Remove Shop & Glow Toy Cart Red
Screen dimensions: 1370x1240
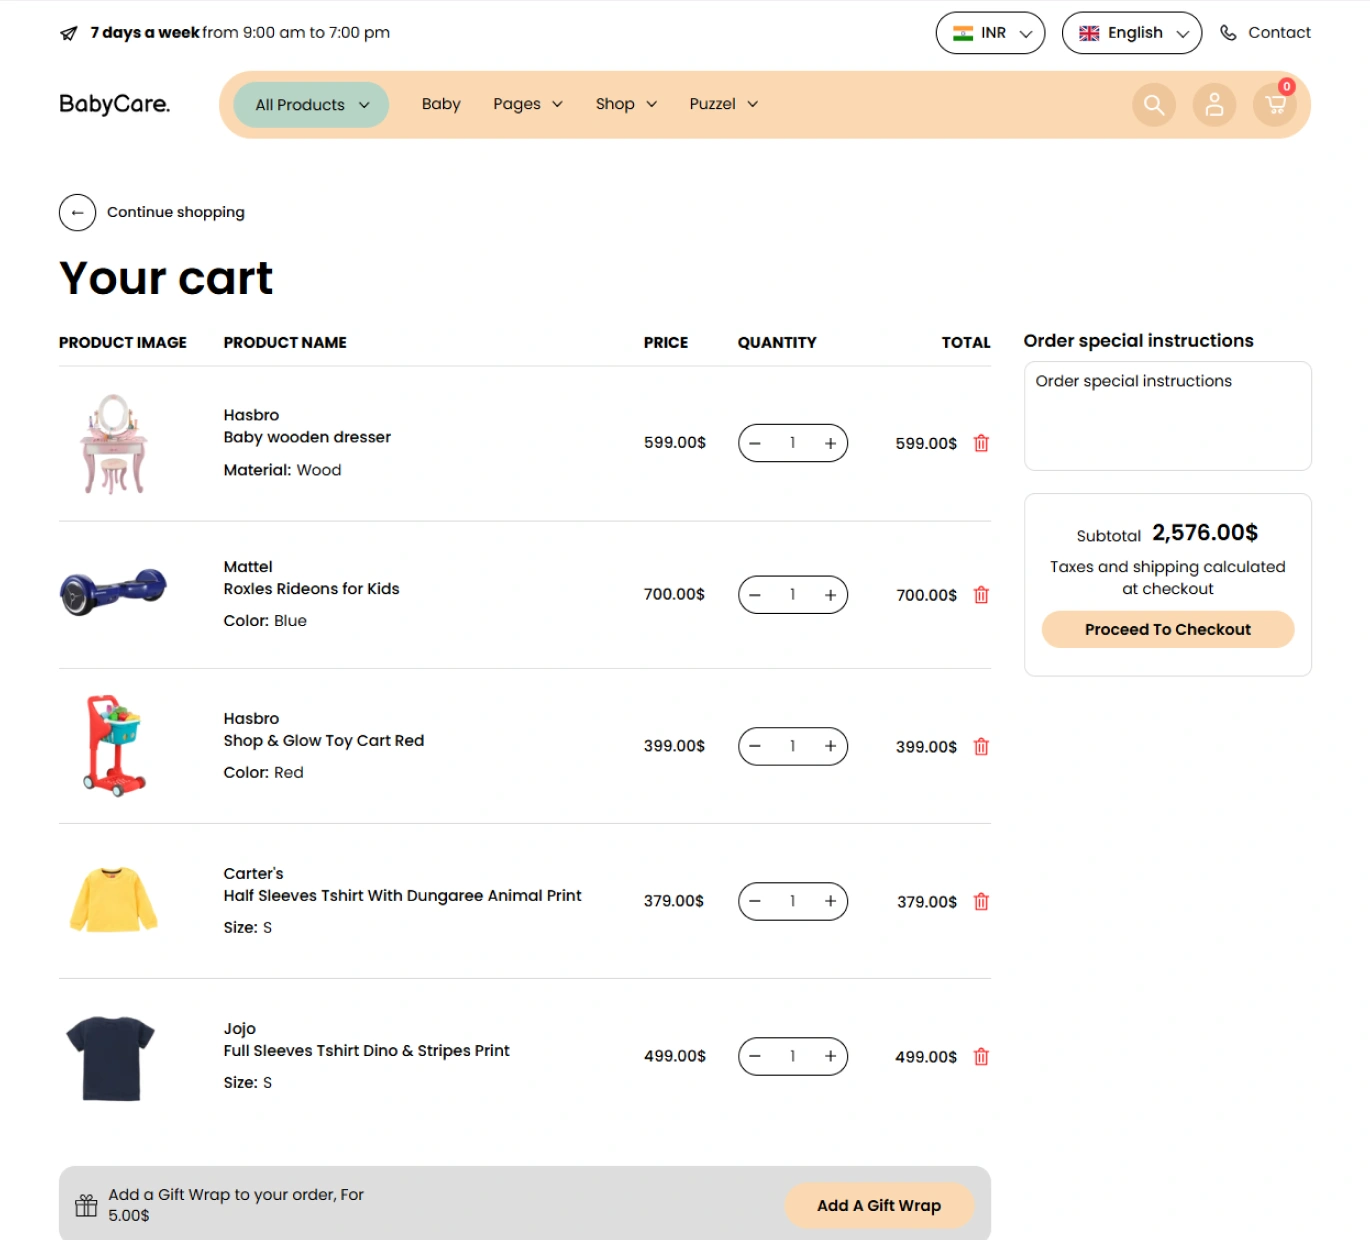pyautogui.click(x=981, y=747)
